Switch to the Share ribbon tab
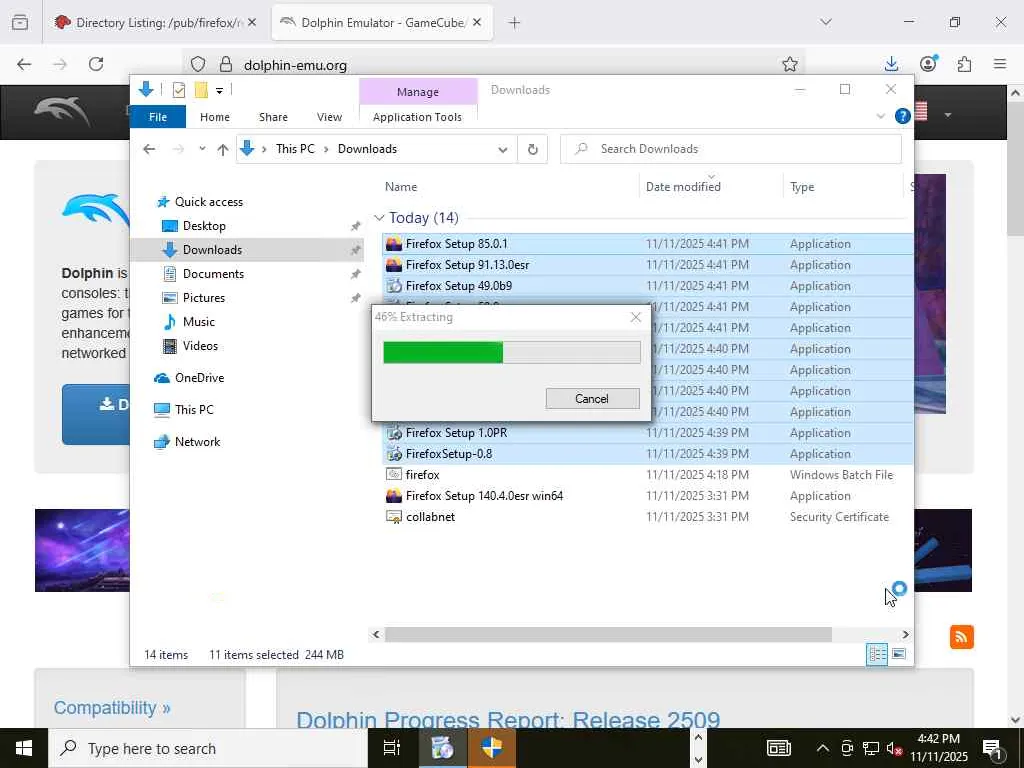Screen dimensions: 1024x768 pyautogui.click(x=273, y=117)
